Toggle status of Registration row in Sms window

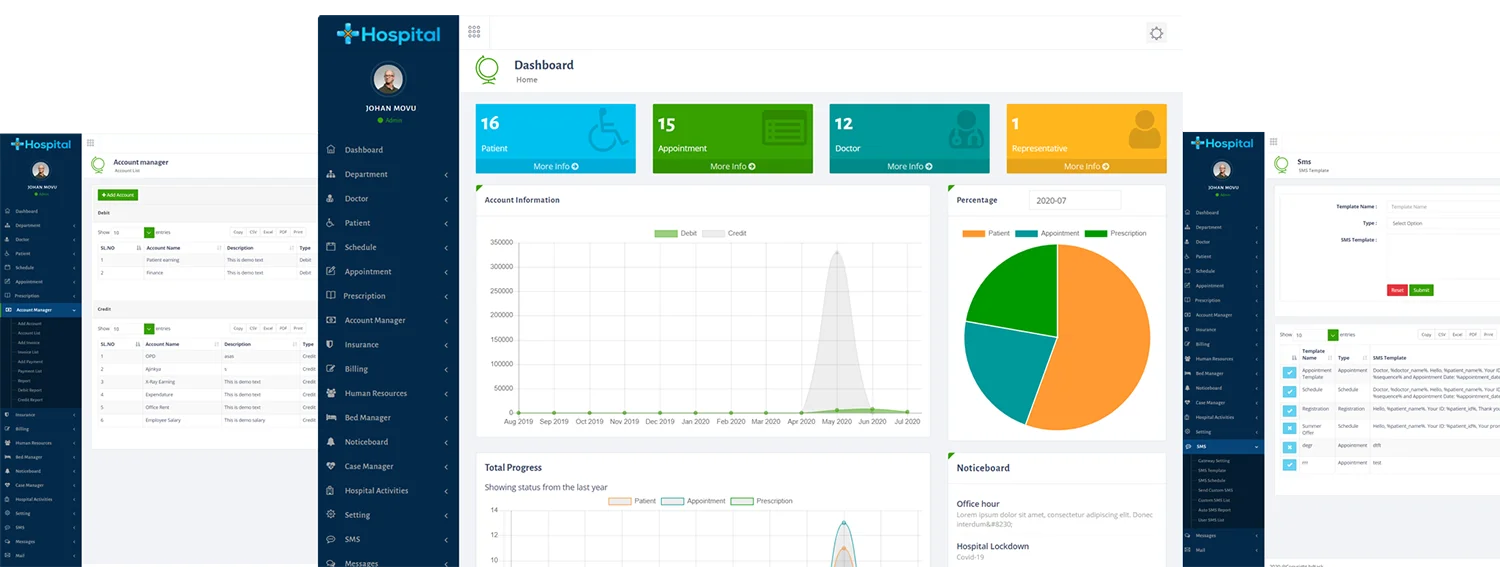pyautogui.click(x=1290, y=409)
